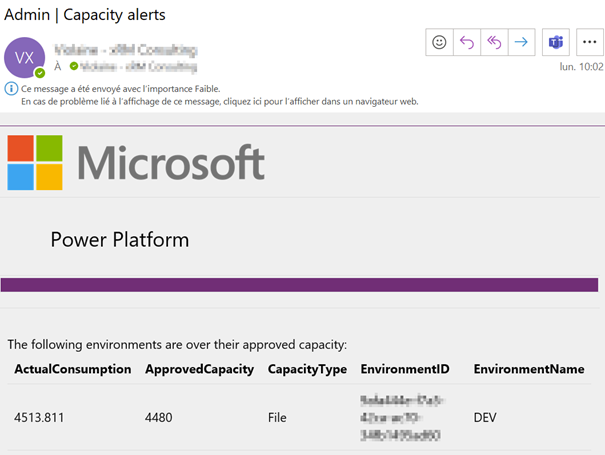Viewport: 605px width, 455px height.
Task: Click the purple Power Platform banner bar
Action: (x=302, y=285)
